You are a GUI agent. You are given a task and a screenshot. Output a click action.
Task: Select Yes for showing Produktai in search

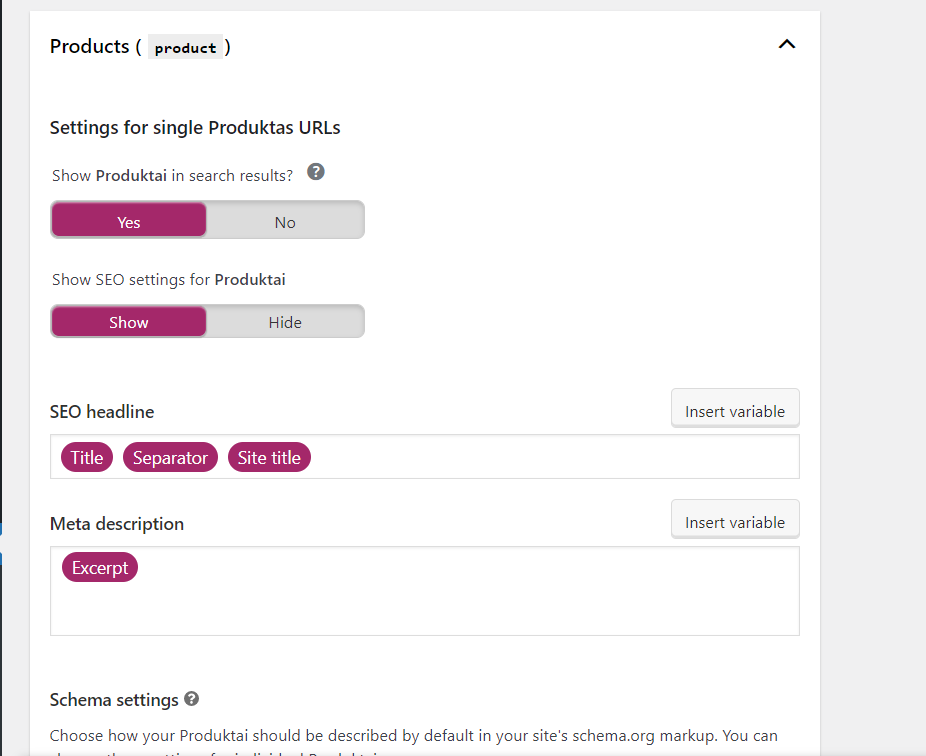click(x=129, y=221)
